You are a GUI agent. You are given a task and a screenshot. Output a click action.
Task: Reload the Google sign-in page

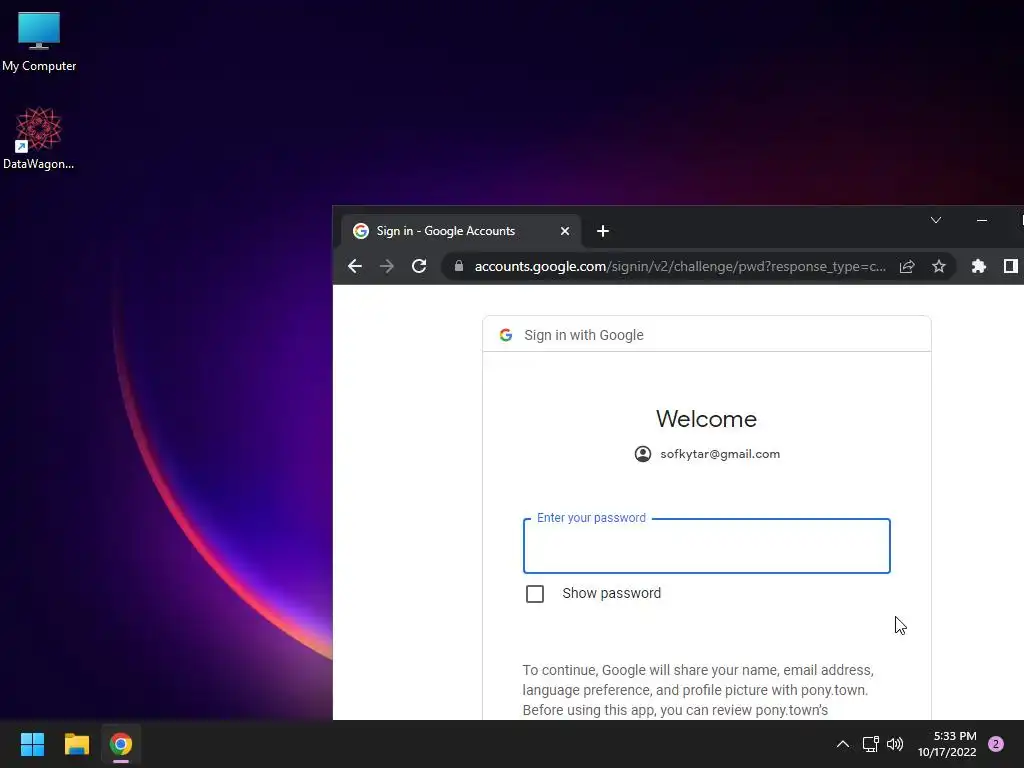(x=419, y=266)
